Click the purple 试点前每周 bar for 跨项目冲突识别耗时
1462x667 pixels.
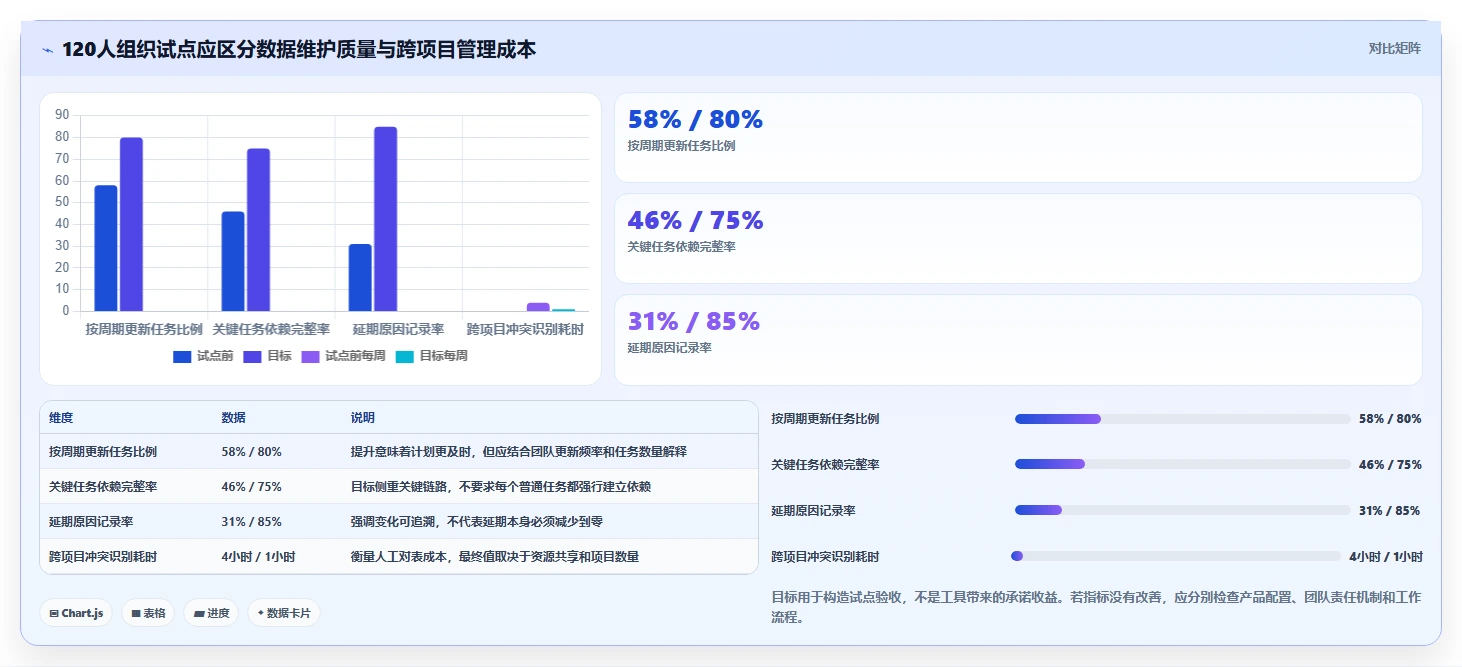tap(538, 307)
